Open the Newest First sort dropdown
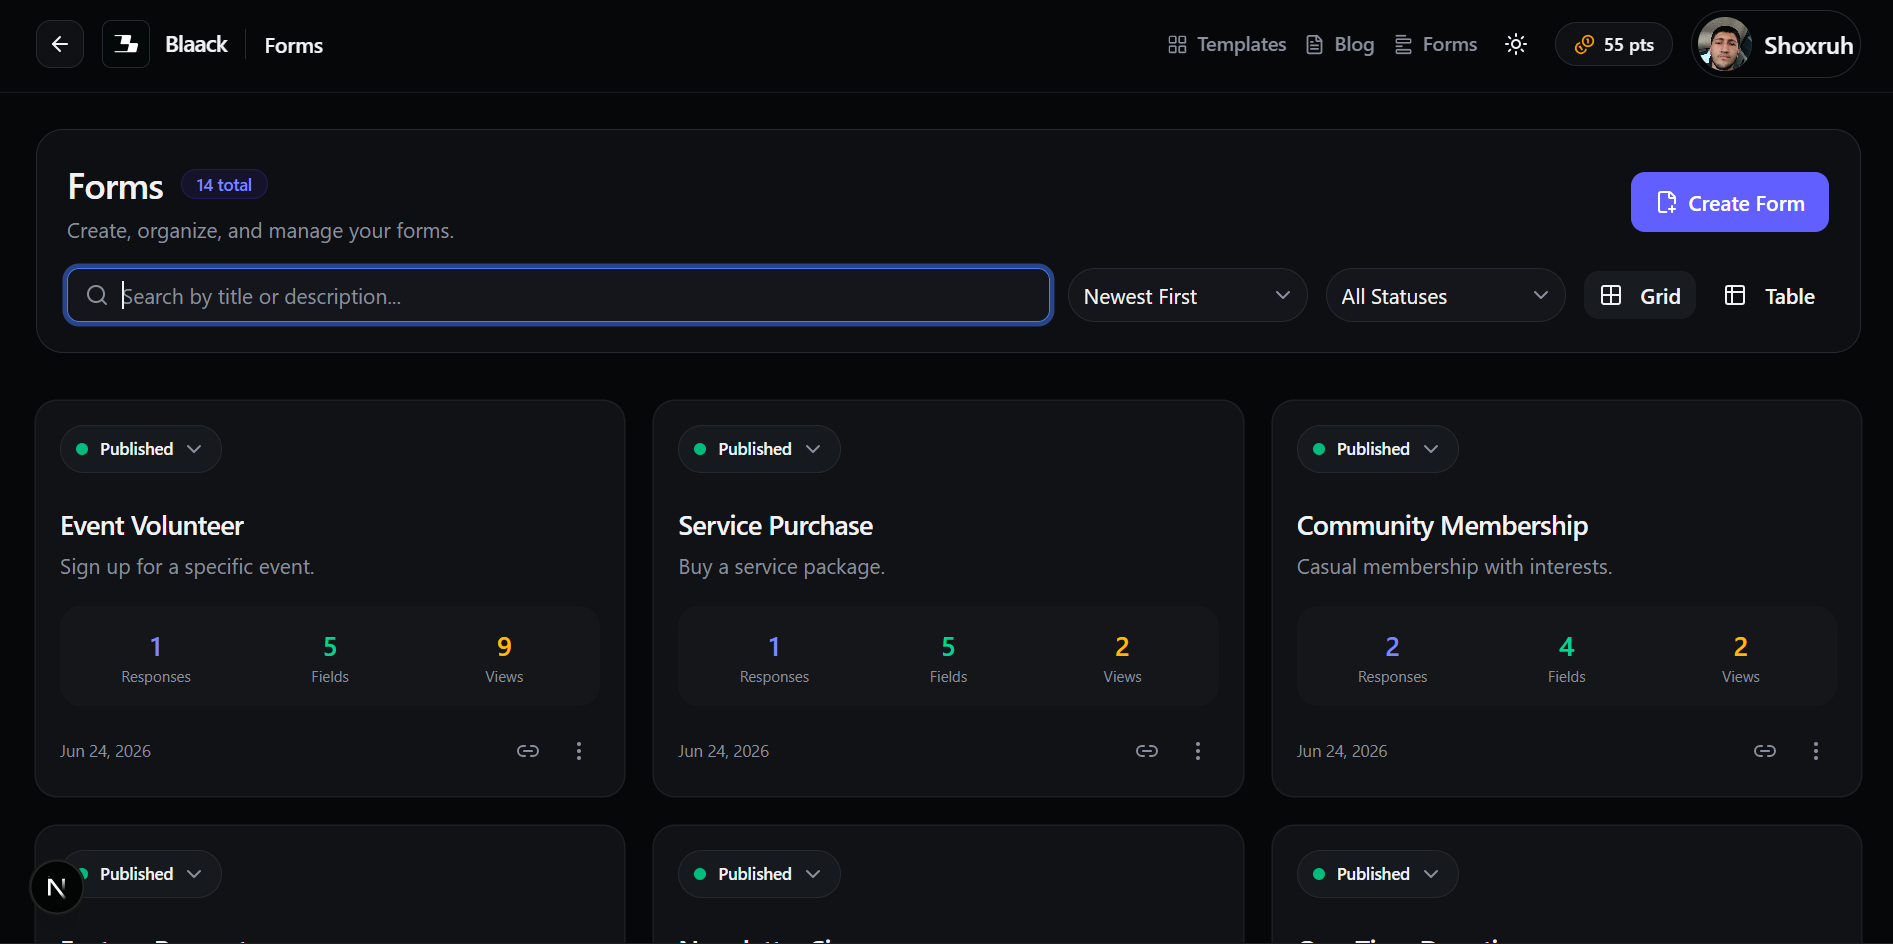 [1187, 295]
